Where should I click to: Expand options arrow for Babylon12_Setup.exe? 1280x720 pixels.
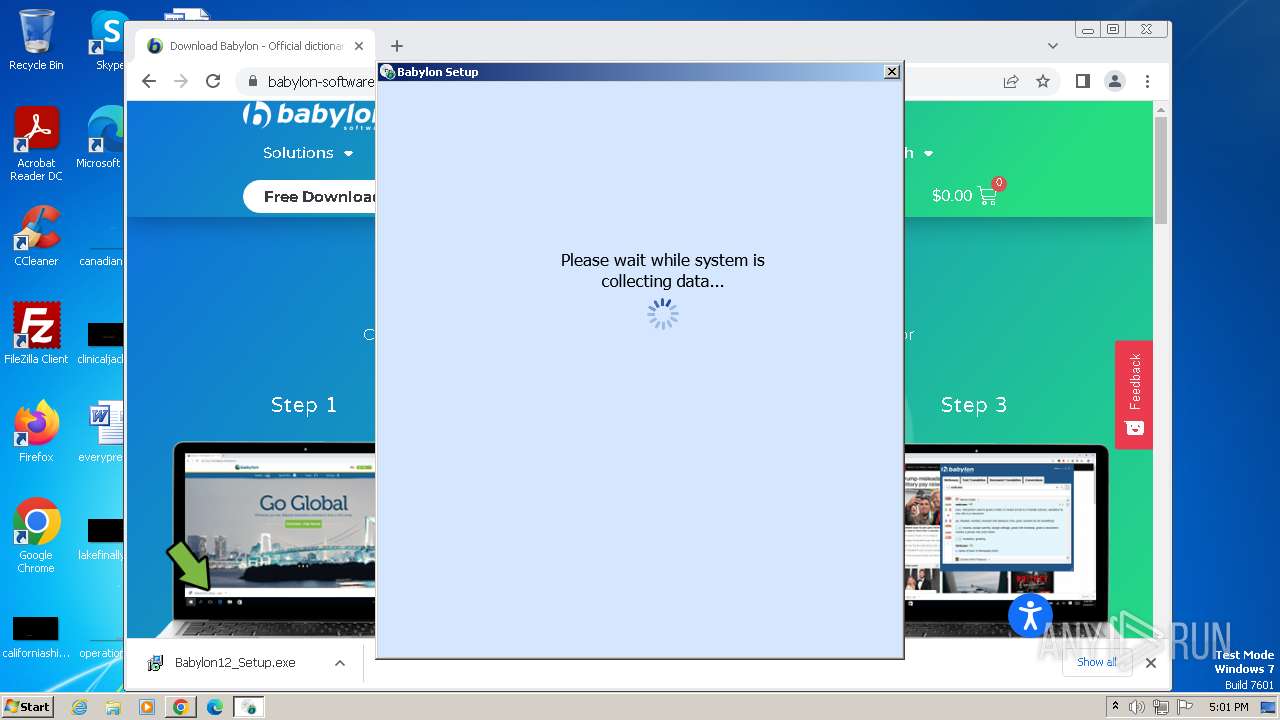340,663
